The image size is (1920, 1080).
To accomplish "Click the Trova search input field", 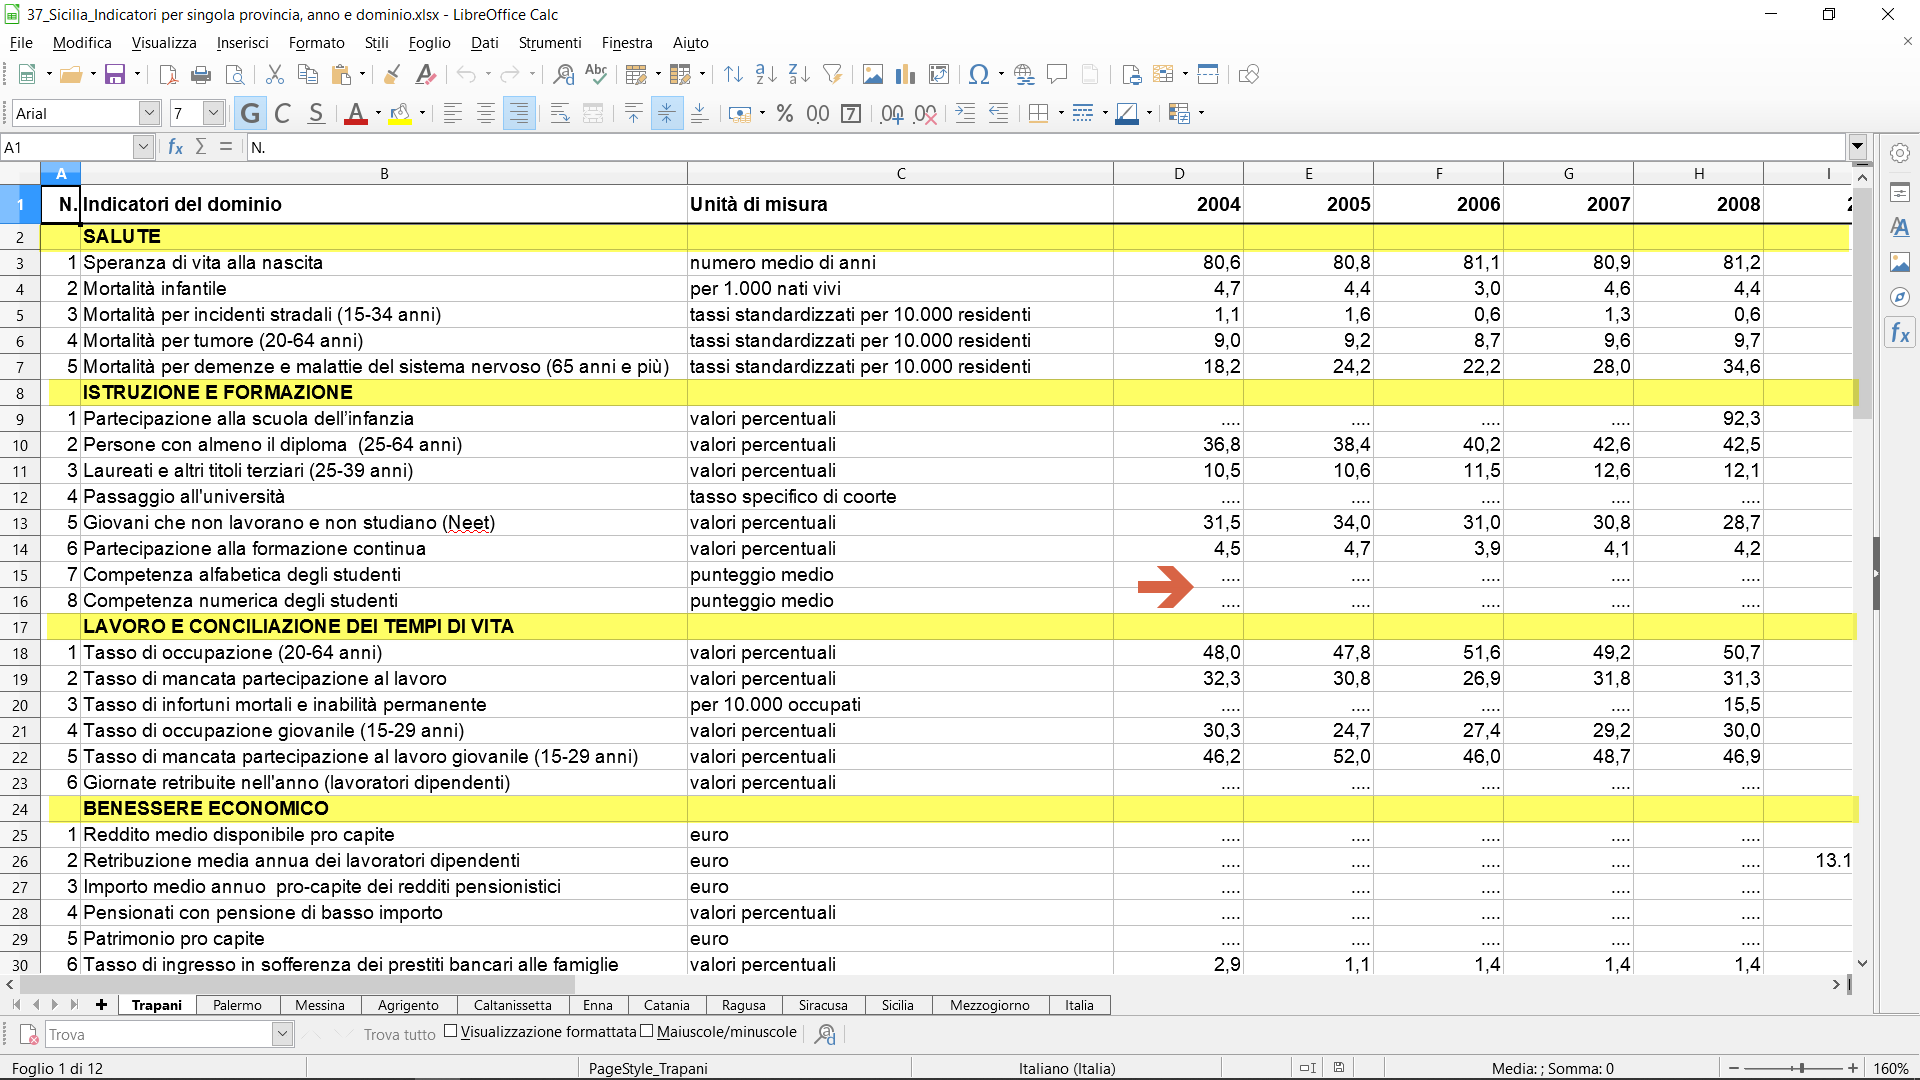I will (158, 1035).
